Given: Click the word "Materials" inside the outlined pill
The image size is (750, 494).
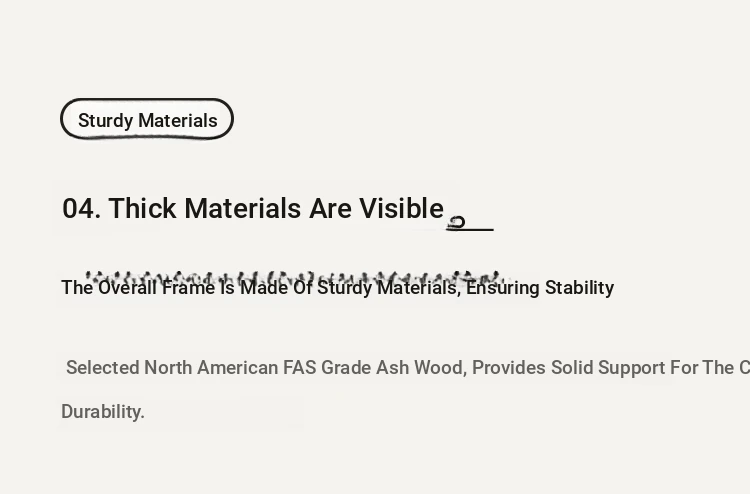Looking at the screenshot, I should click(178, 121).
